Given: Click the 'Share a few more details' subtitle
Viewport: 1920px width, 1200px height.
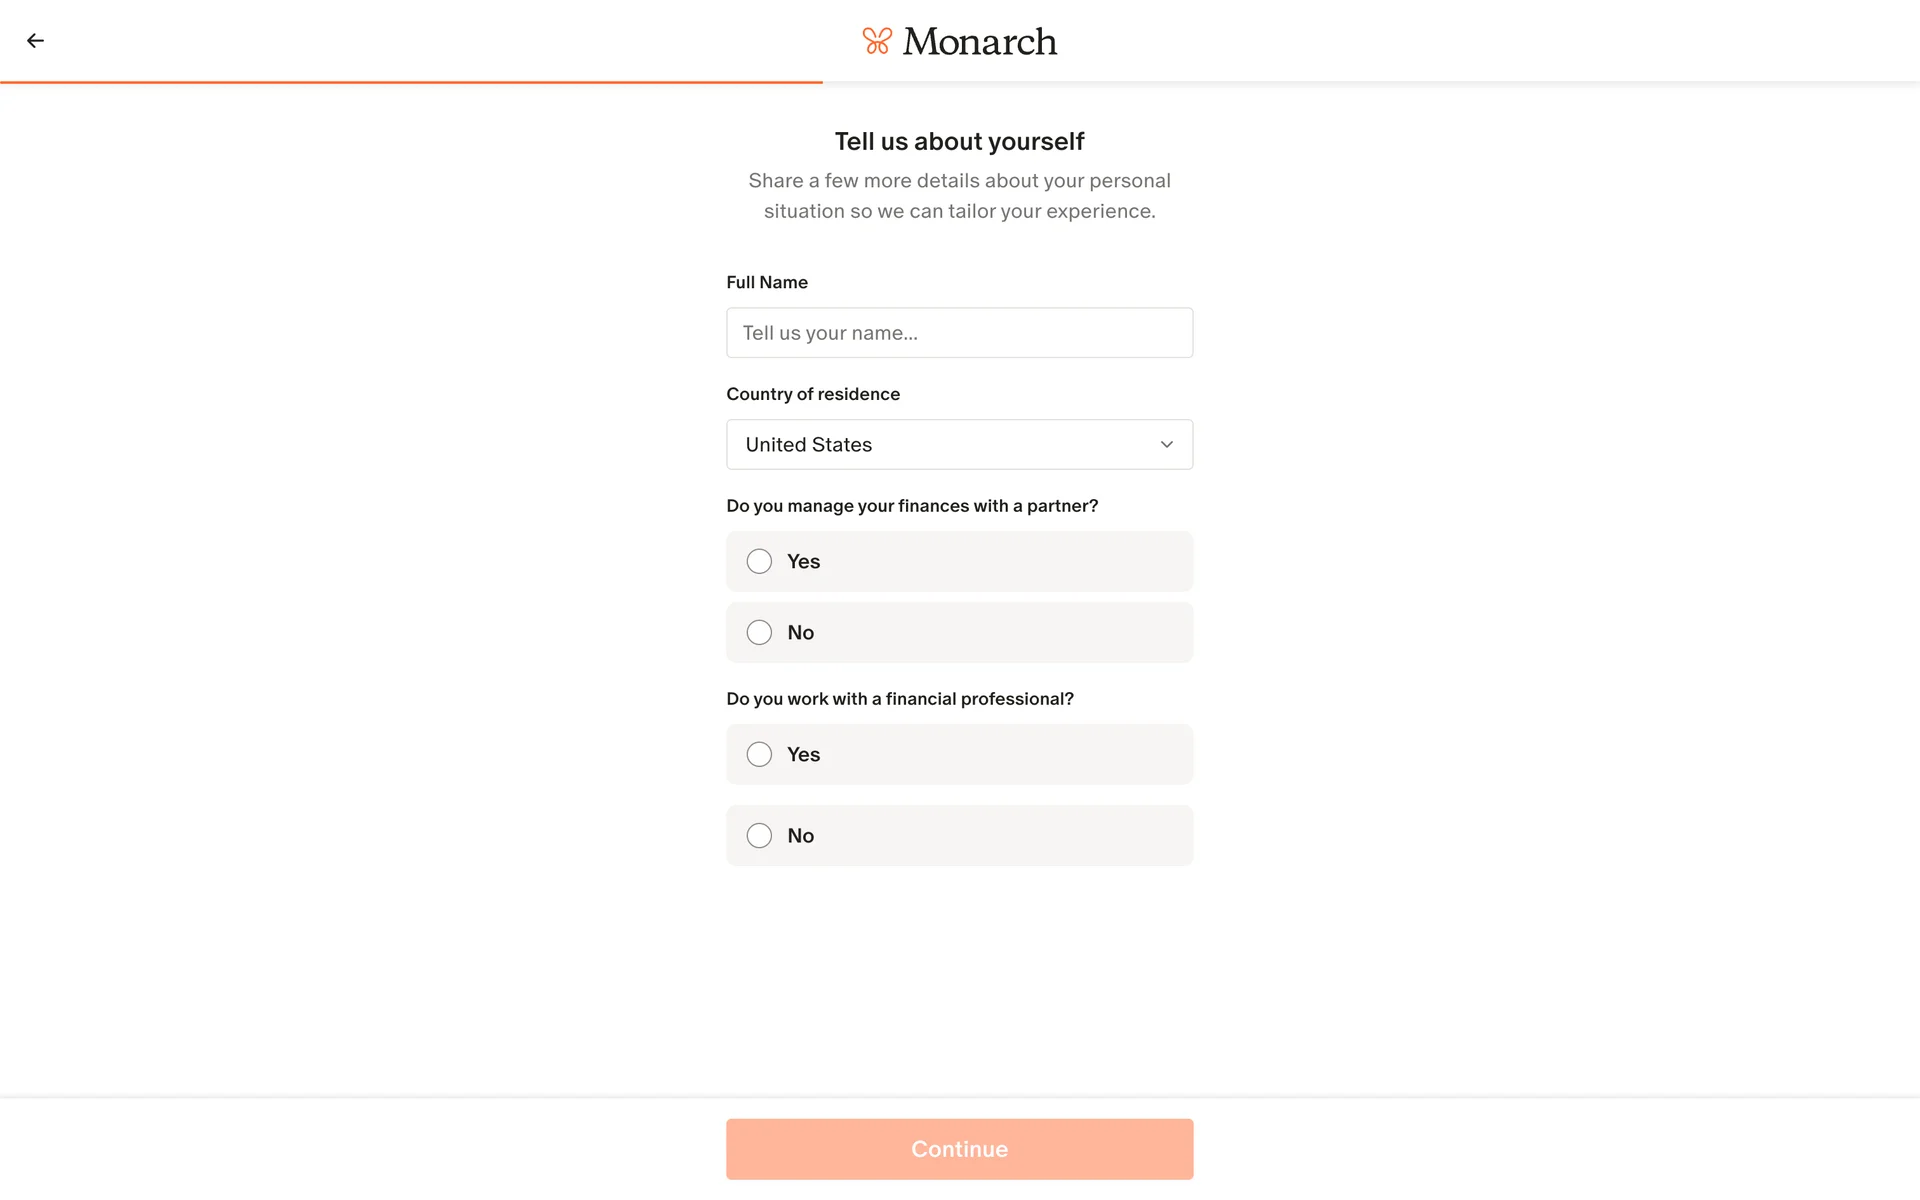Looking at the screenshot, I should (x=959, y=196).
